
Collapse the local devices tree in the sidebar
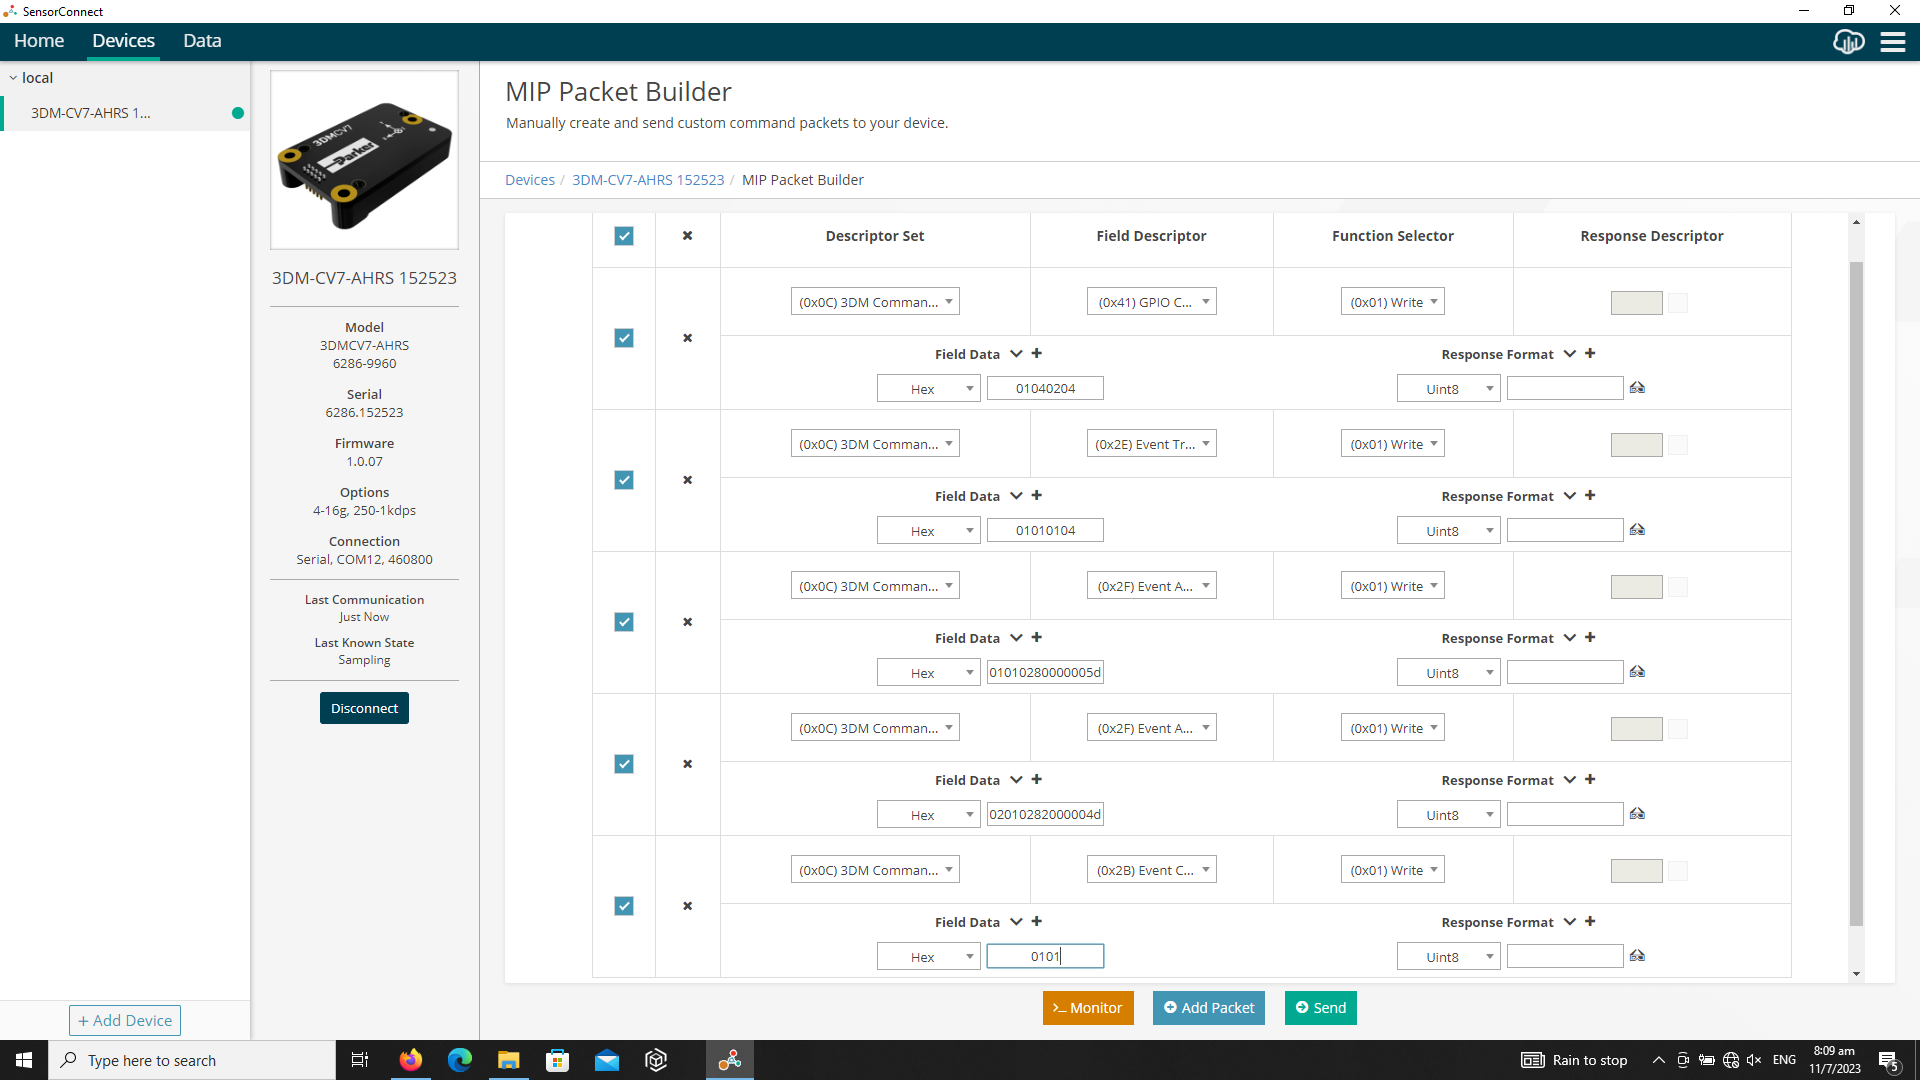(14, 77)
